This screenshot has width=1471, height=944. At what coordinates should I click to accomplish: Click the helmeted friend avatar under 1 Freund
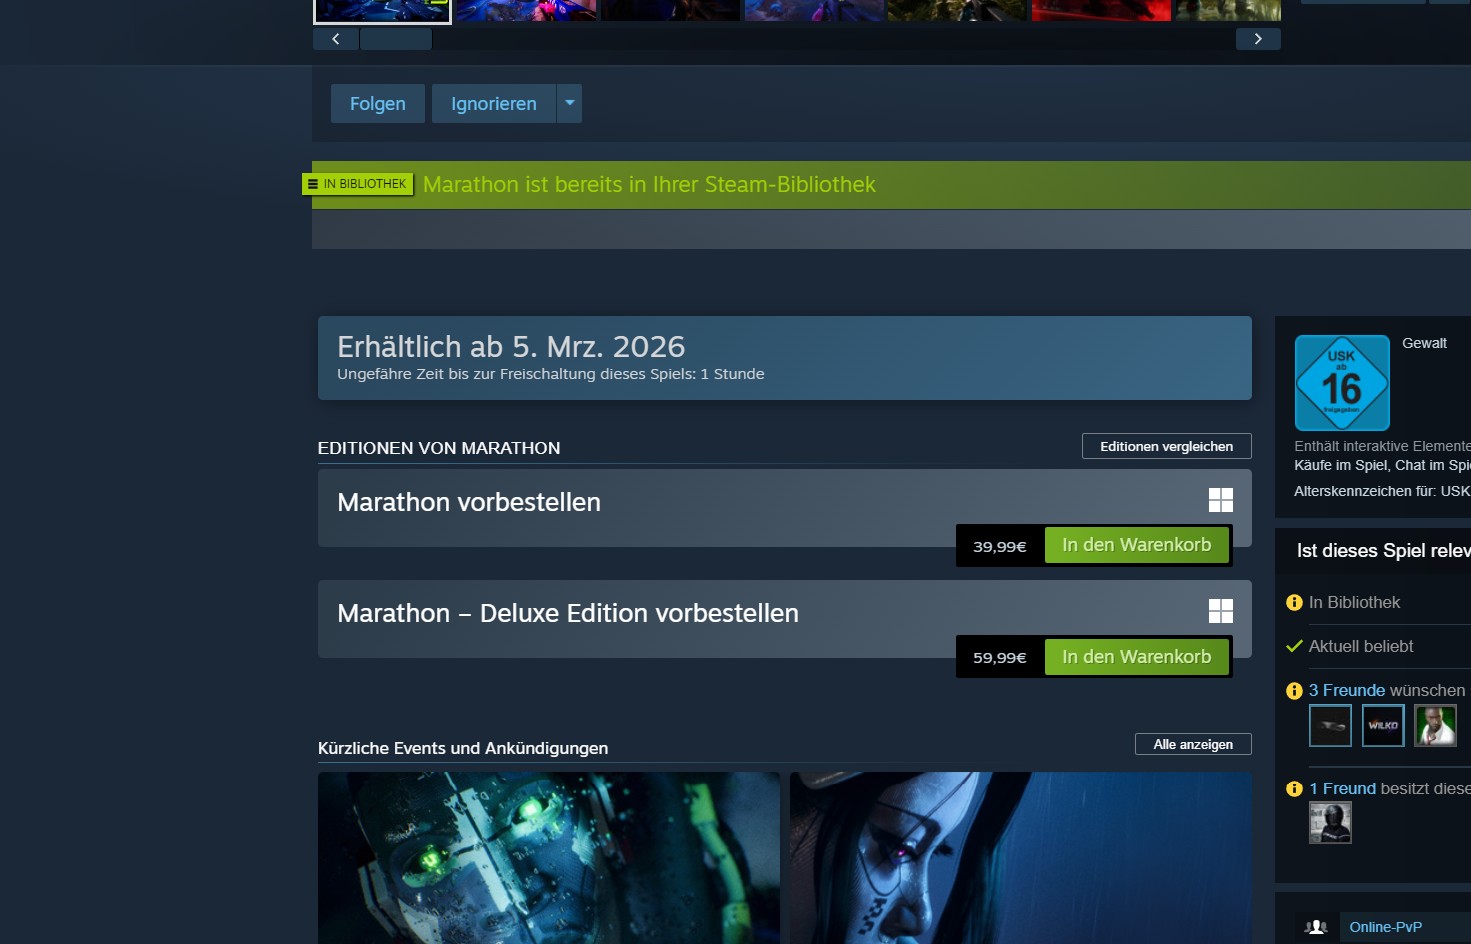(1330, 823)
